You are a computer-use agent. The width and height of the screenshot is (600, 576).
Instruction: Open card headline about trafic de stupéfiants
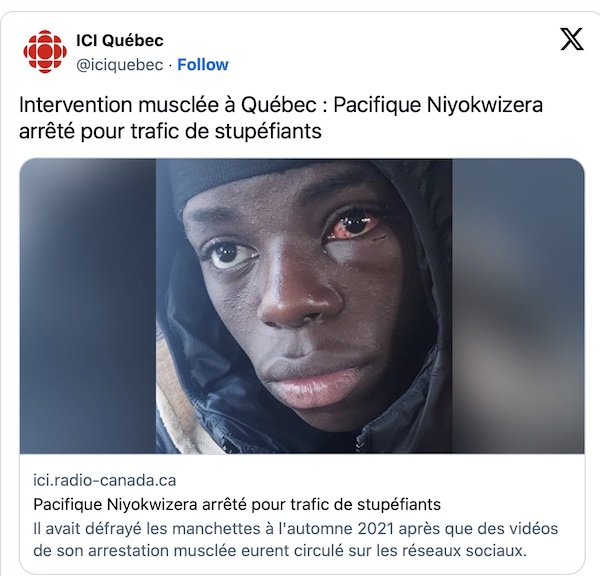click(237, 504)
